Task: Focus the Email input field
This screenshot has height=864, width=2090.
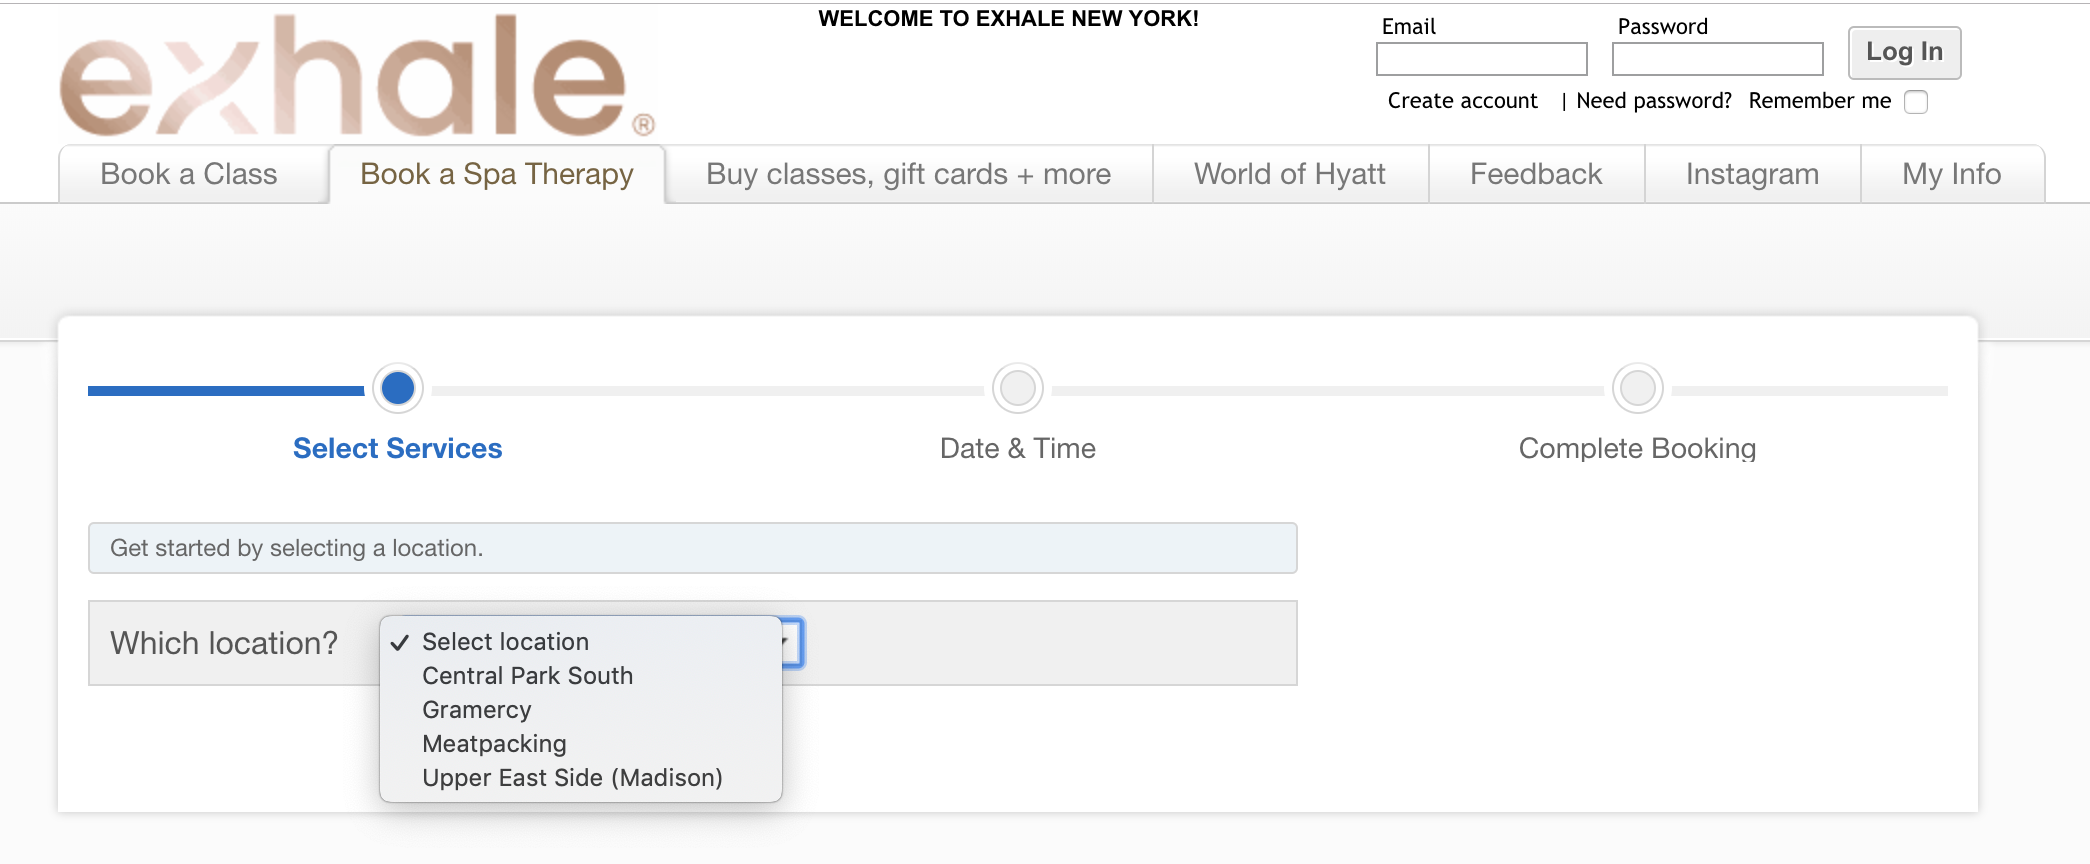Action: click(1482, 59)
